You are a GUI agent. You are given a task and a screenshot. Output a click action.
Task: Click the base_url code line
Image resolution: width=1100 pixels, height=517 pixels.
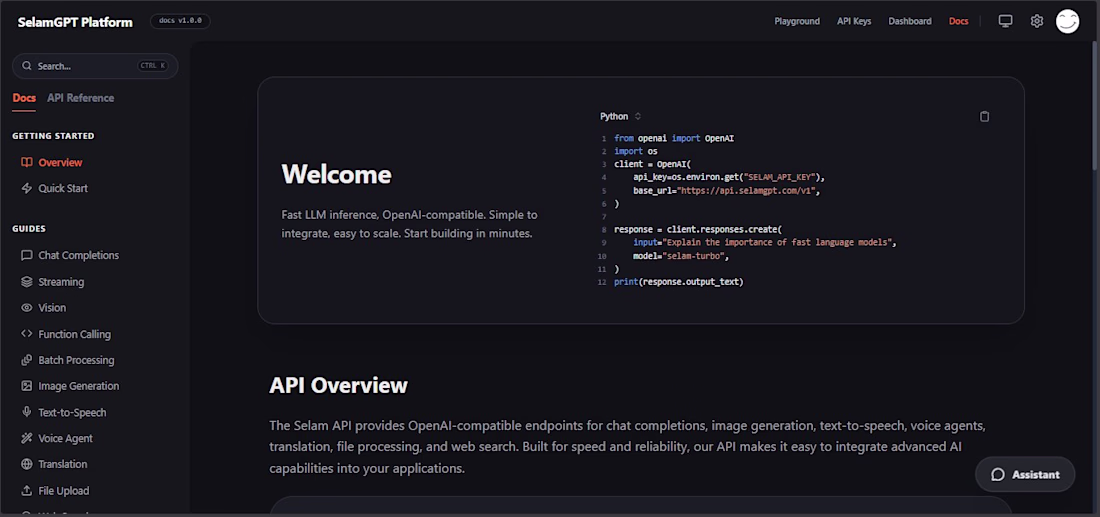727,190
